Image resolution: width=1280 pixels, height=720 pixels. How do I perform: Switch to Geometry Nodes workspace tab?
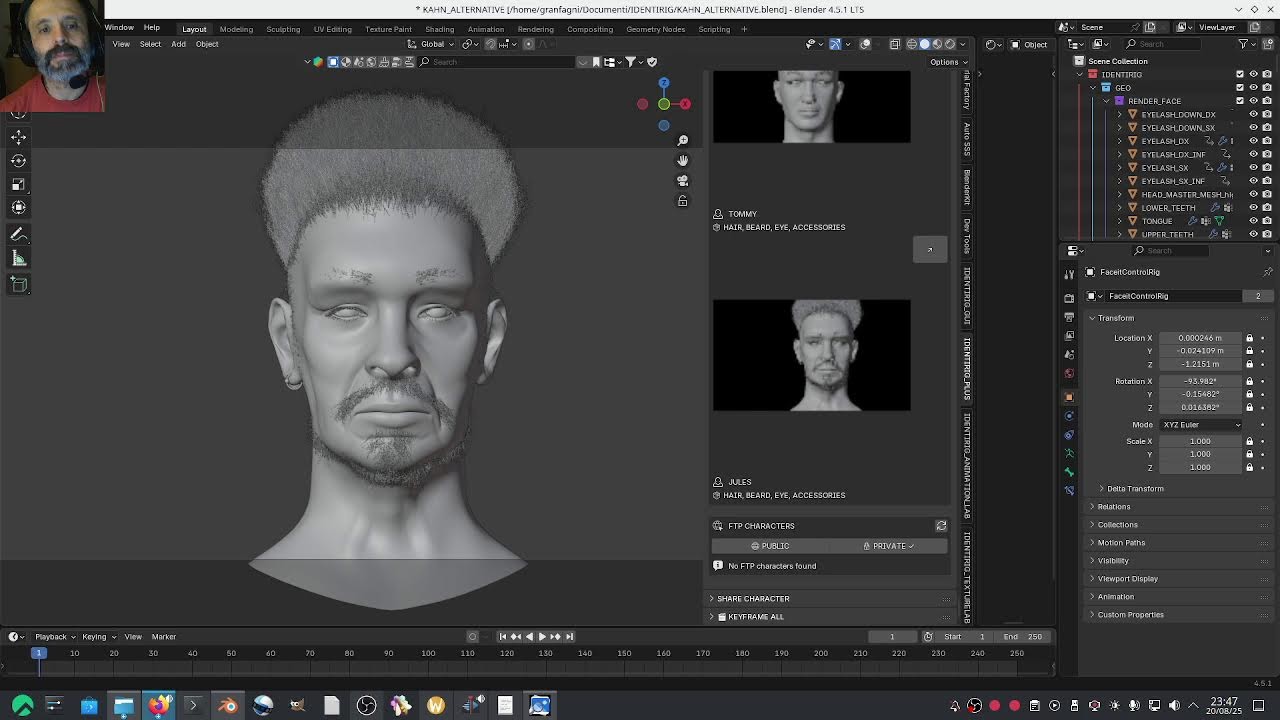[656, 29]
